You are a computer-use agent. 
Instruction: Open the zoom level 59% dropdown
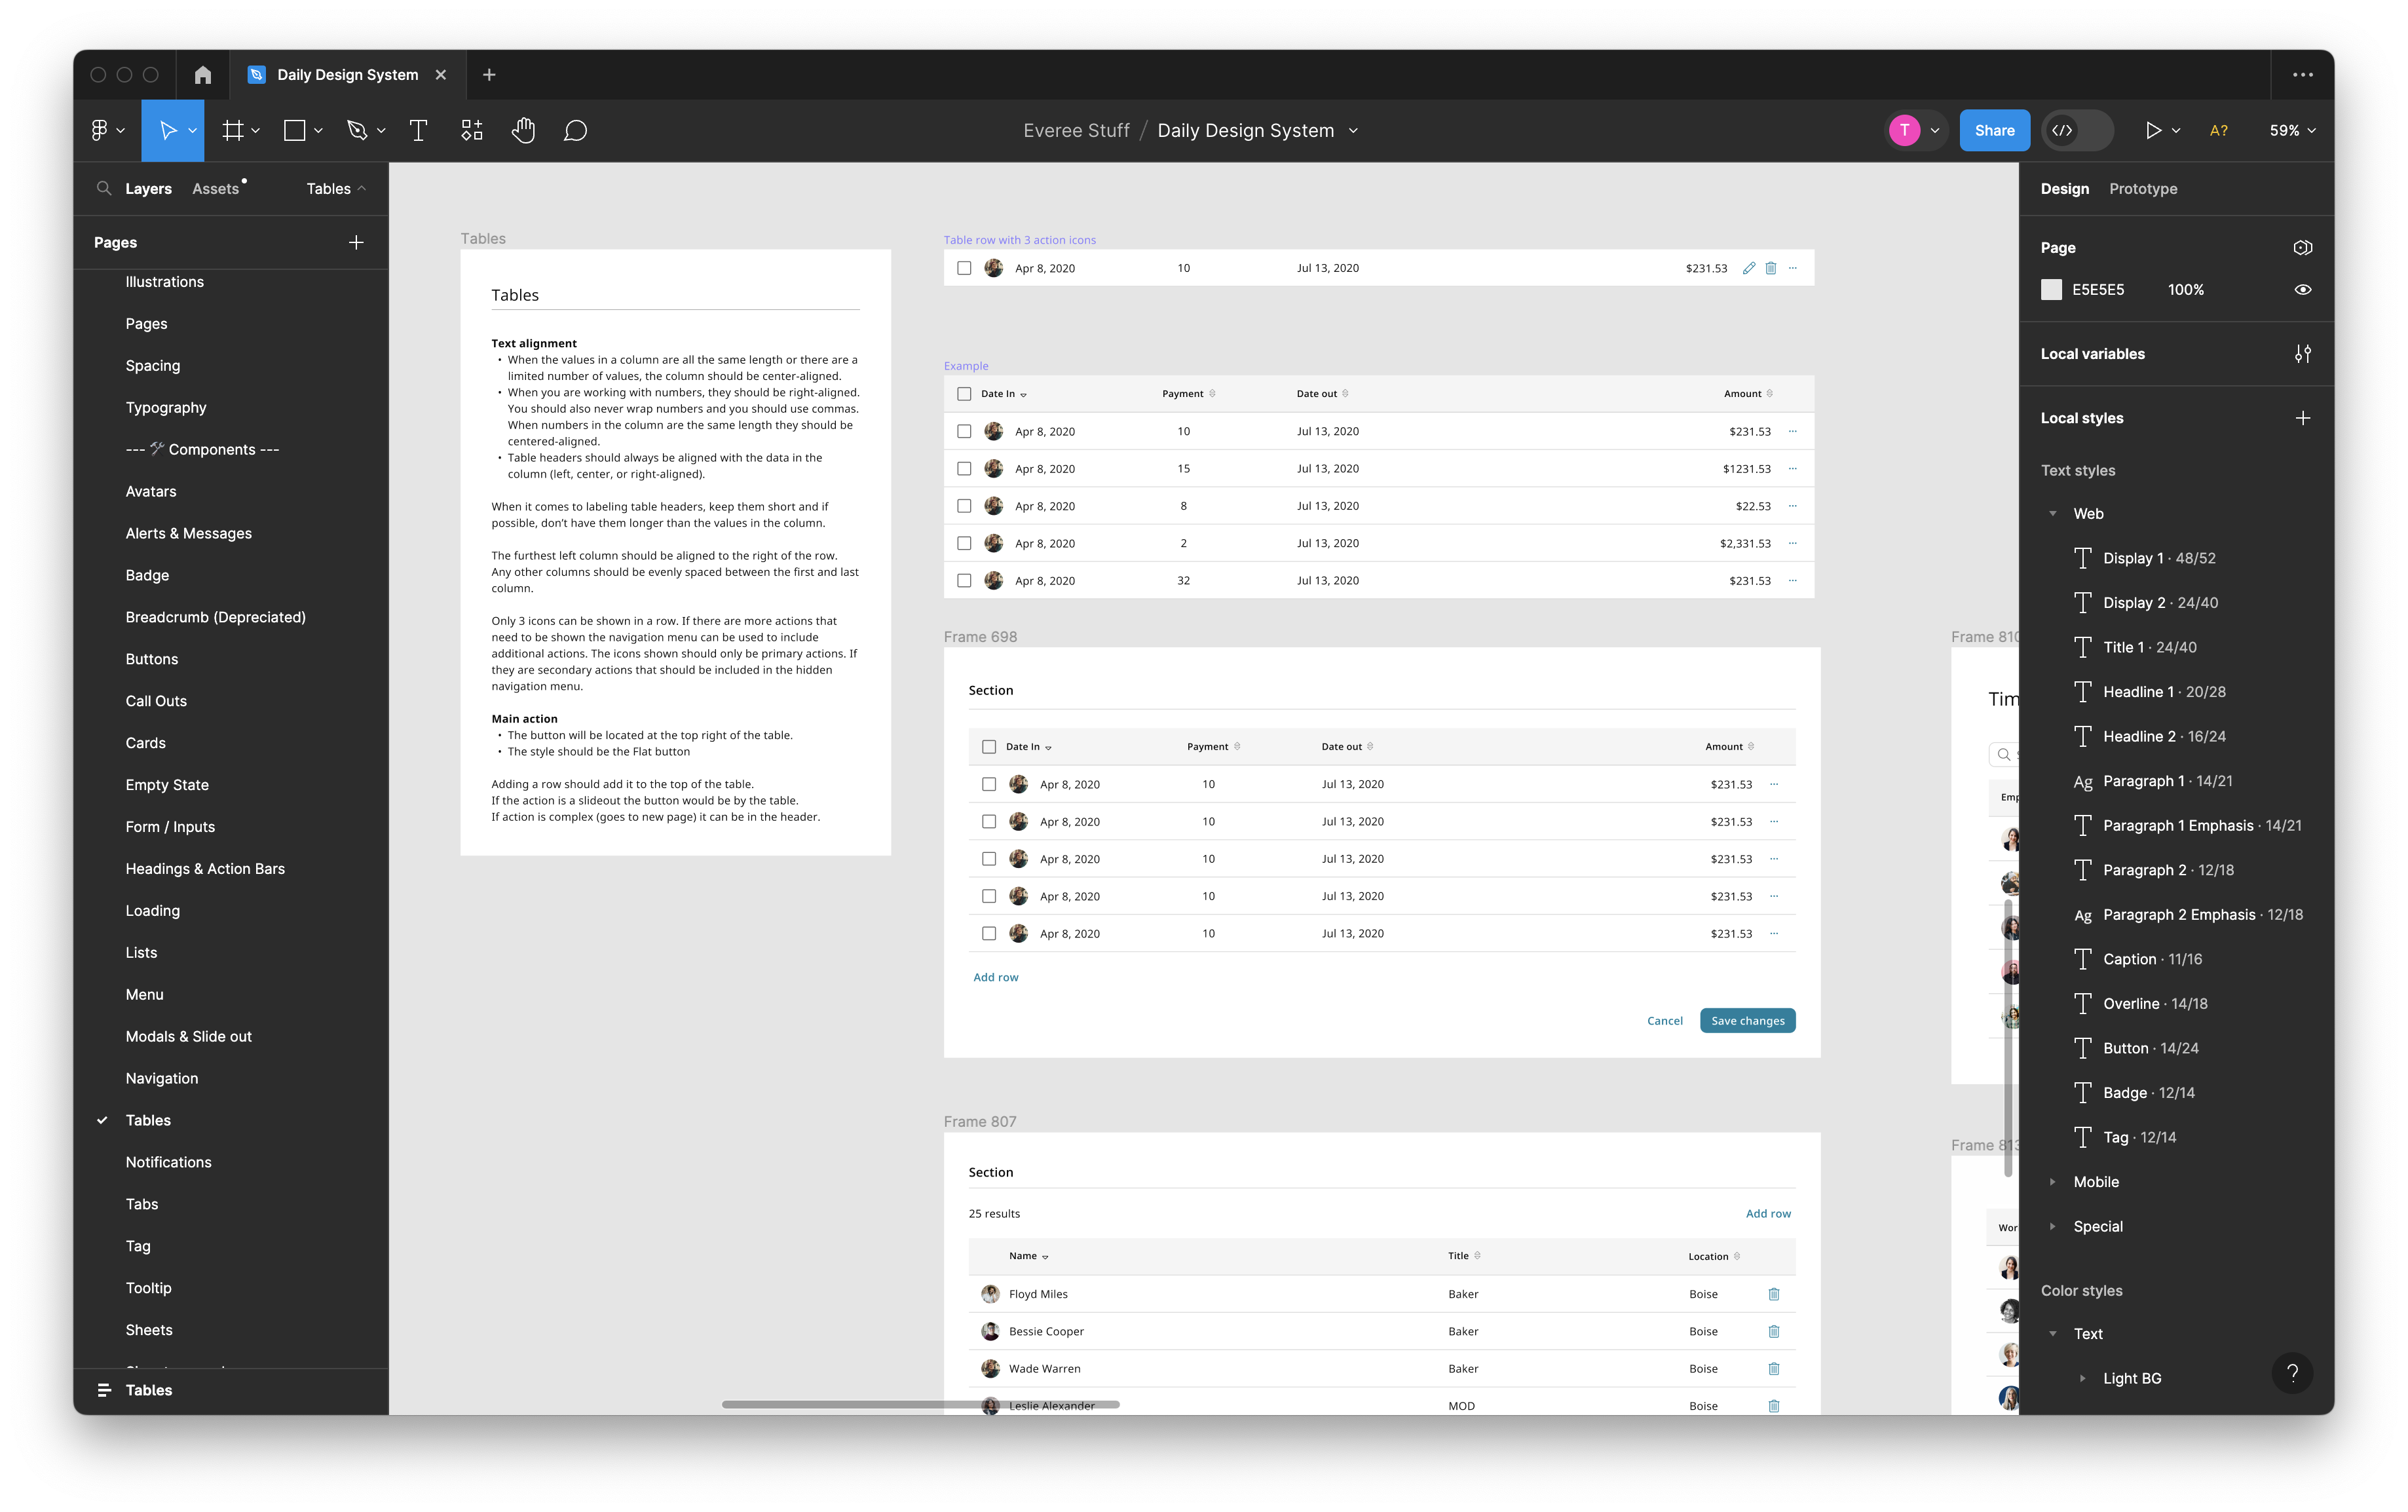[x=2292, y=130]
